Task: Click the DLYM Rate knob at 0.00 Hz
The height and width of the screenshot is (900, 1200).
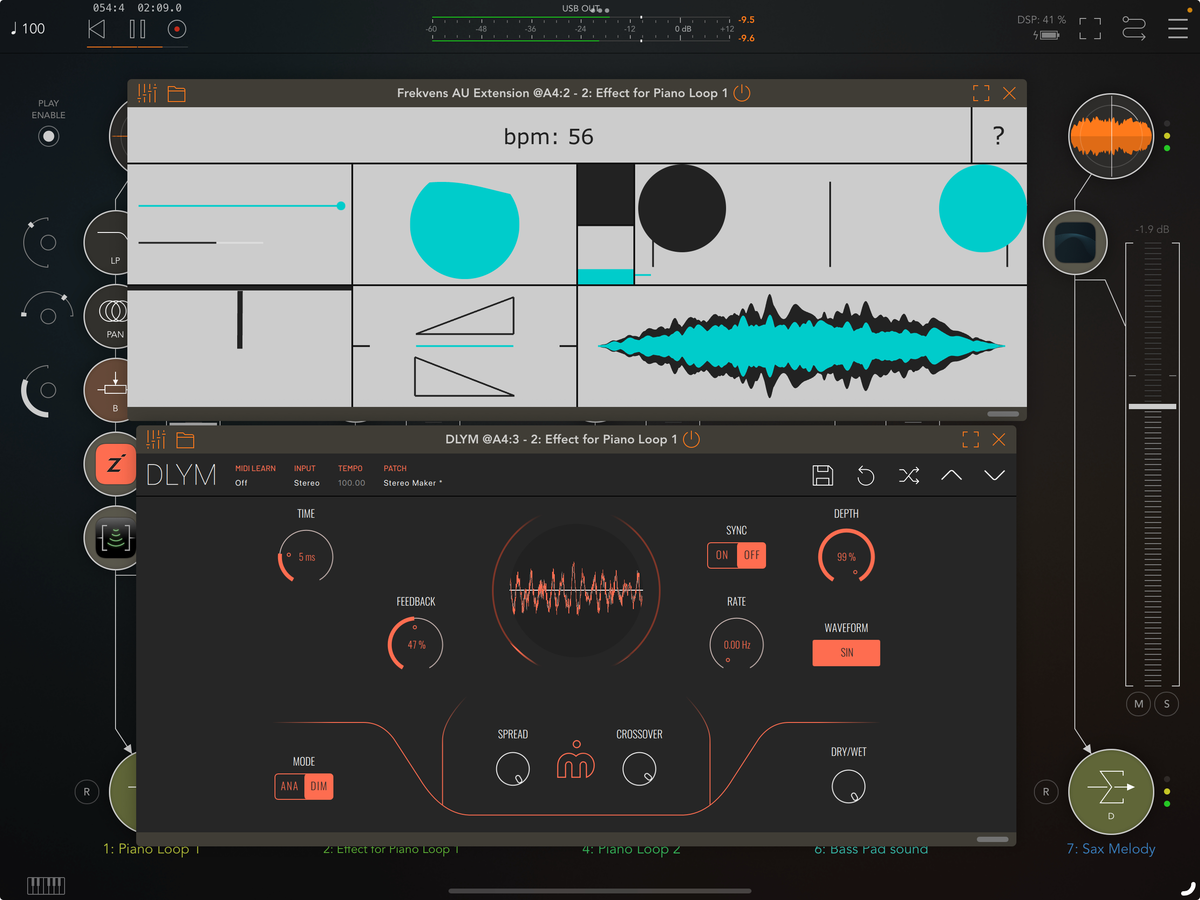Action: click(x=737, y=645)
